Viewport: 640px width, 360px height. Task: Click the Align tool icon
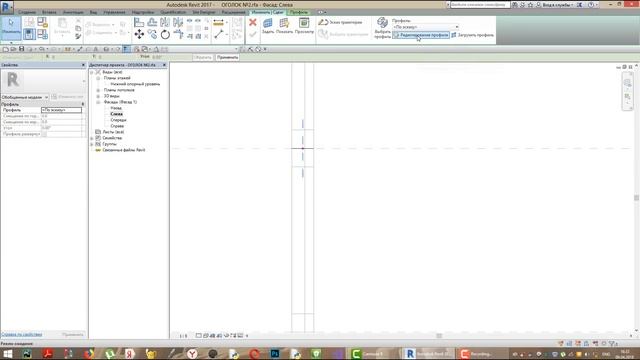[139, 22]
